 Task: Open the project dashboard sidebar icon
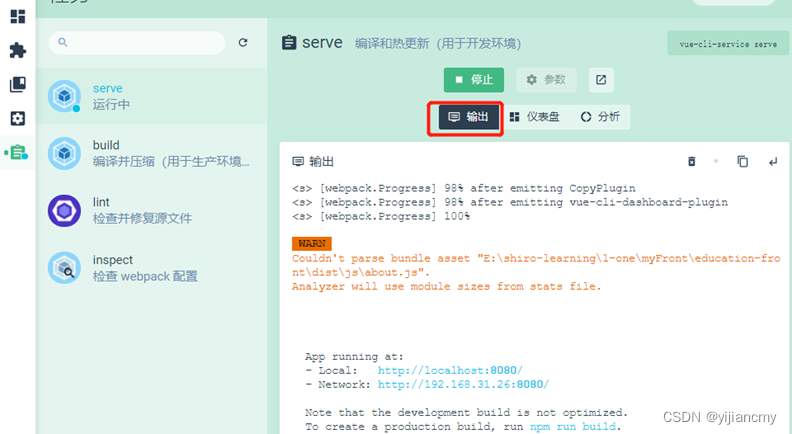(x=18, y=16)
